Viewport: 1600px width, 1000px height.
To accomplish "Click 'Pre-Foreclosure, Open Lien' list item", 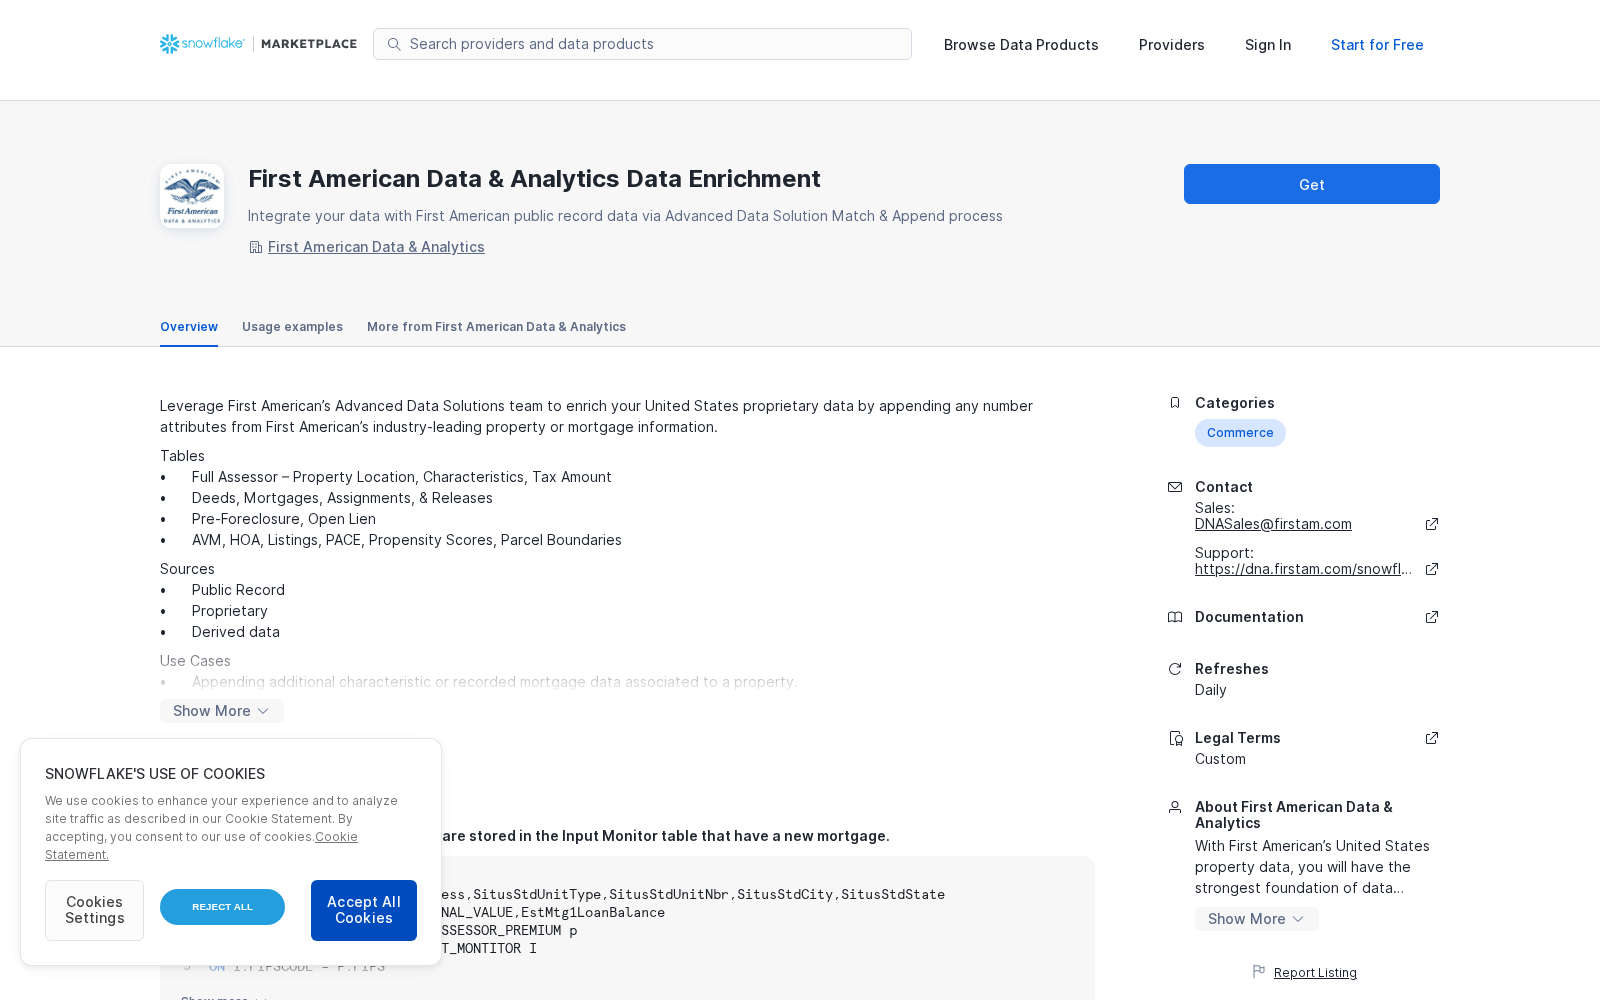I will tap(284, 519).
